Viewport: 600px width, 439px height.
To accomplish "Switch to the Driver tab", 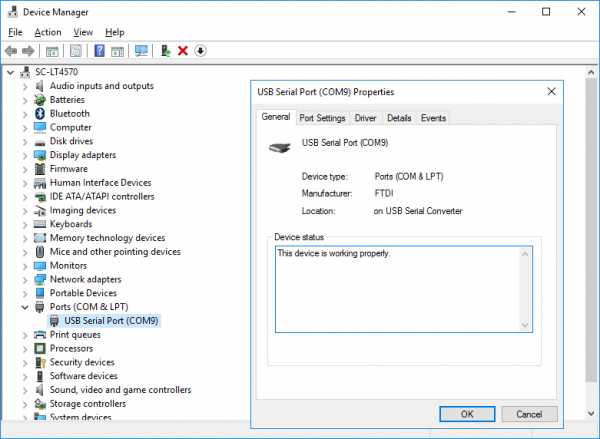I will [x=365, y=118].
